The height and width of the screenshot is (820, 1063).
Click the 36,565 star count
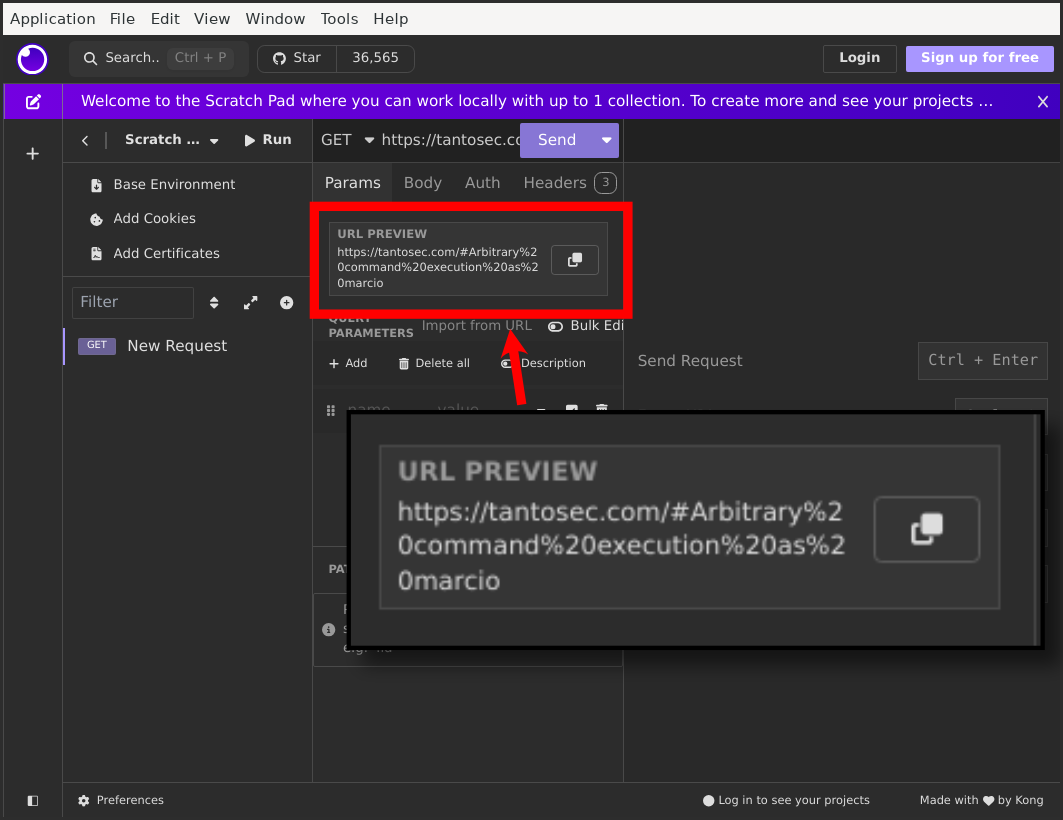click(375, 58)
